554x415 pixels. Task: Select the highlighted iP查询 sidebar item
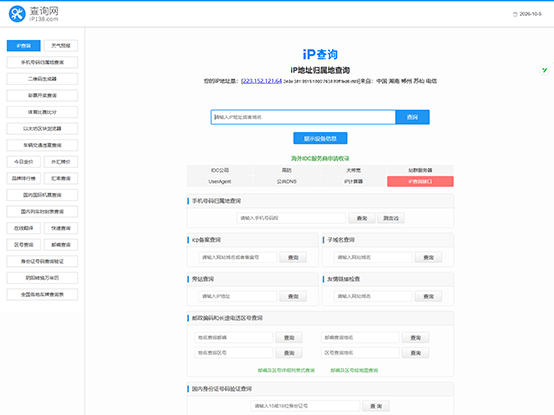24,46
